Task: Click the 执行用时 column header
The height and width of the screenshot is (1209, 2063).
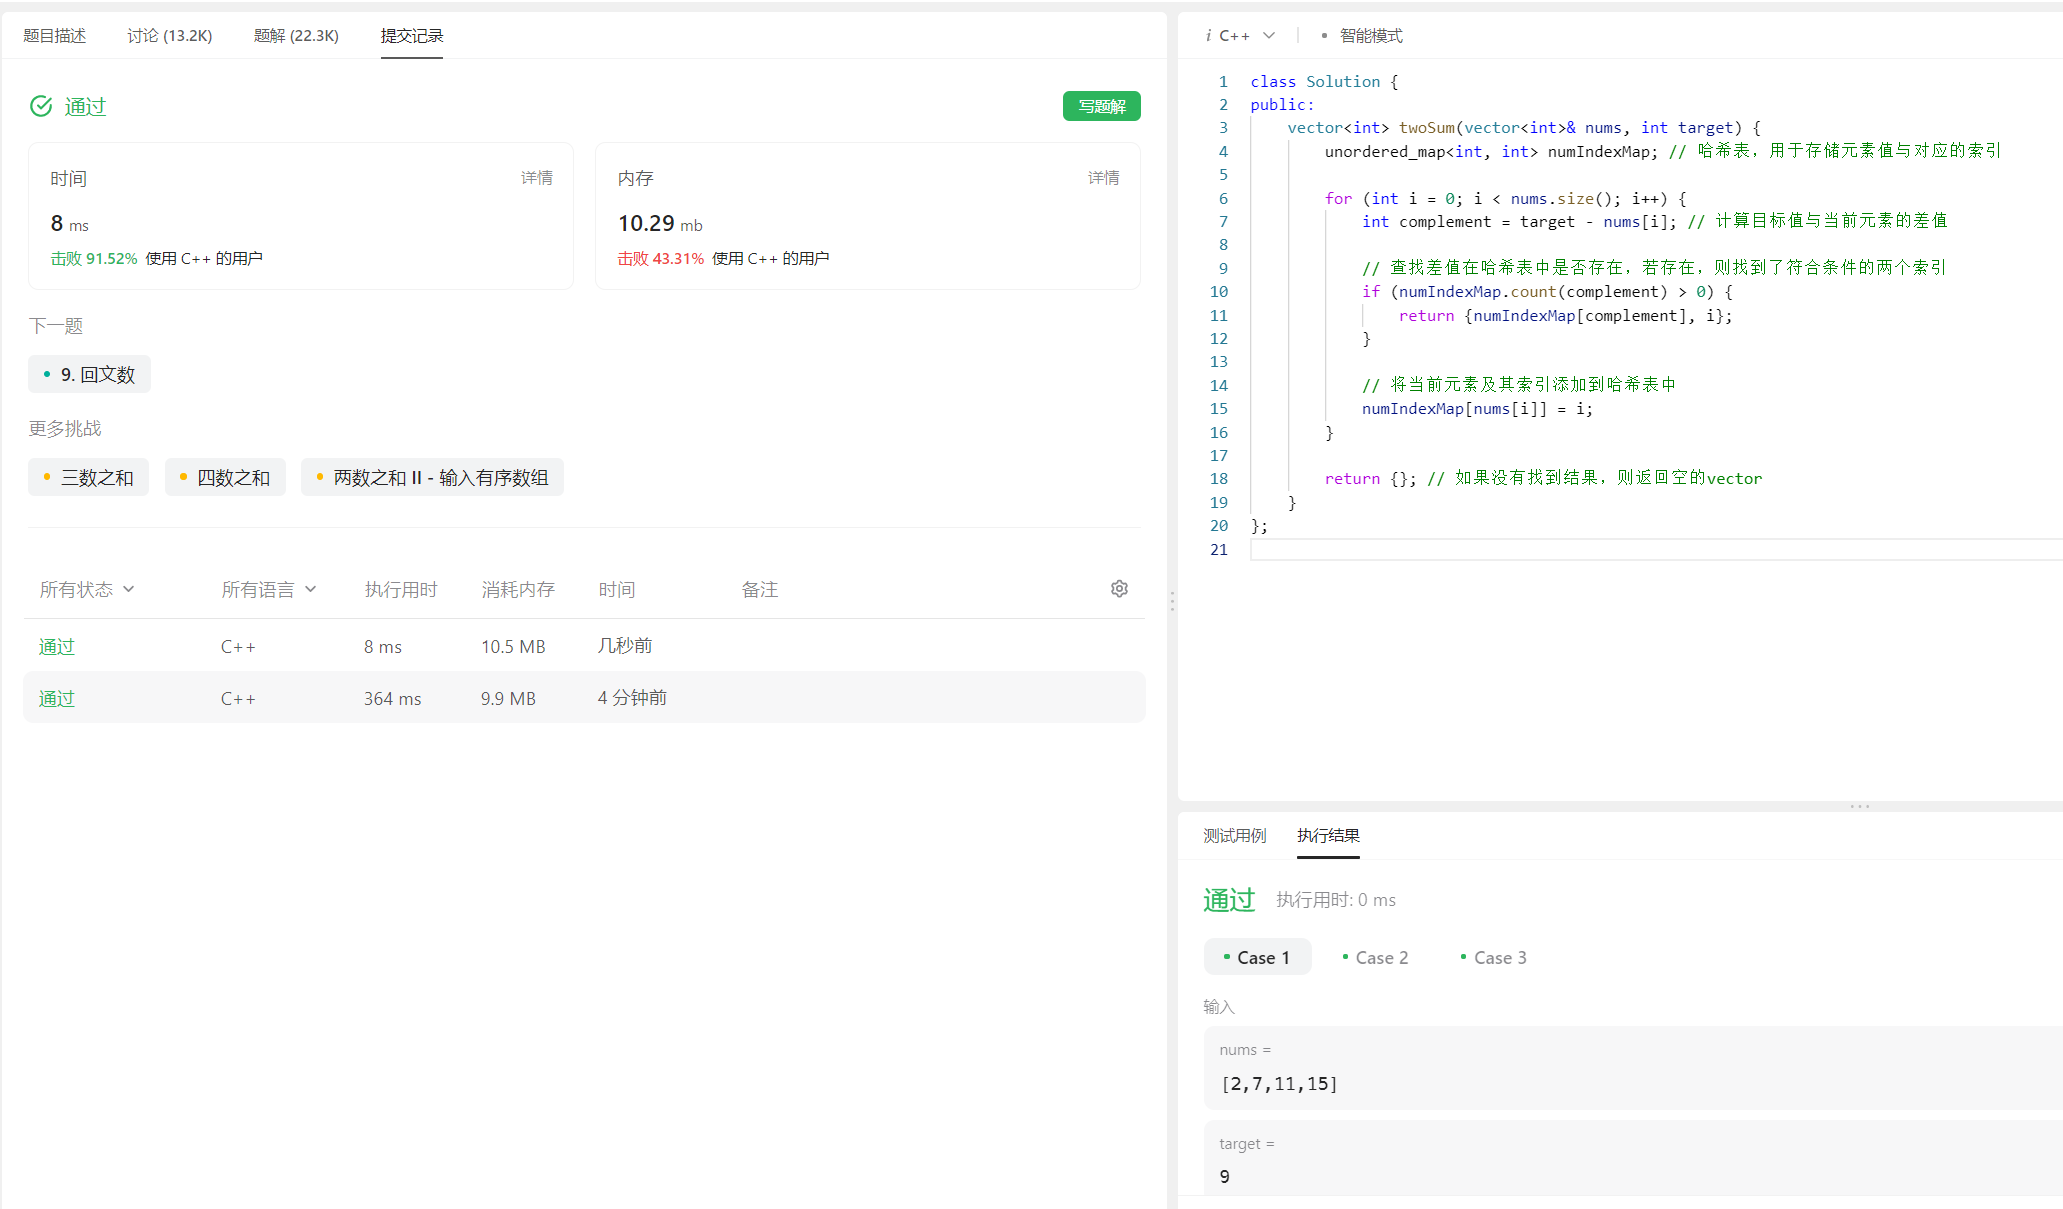Action: 401,590
